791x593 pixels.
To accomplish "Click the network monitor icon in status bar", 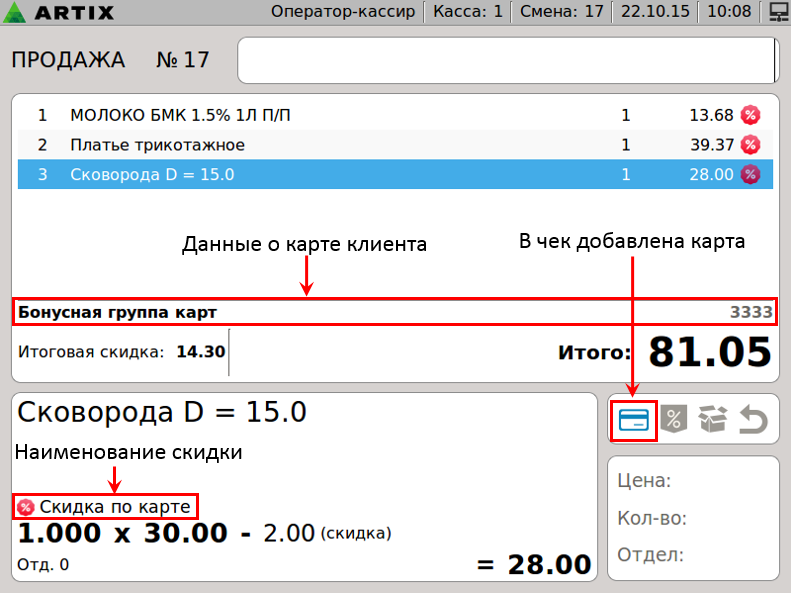I will pyautogui.click(x=776, y=12).
